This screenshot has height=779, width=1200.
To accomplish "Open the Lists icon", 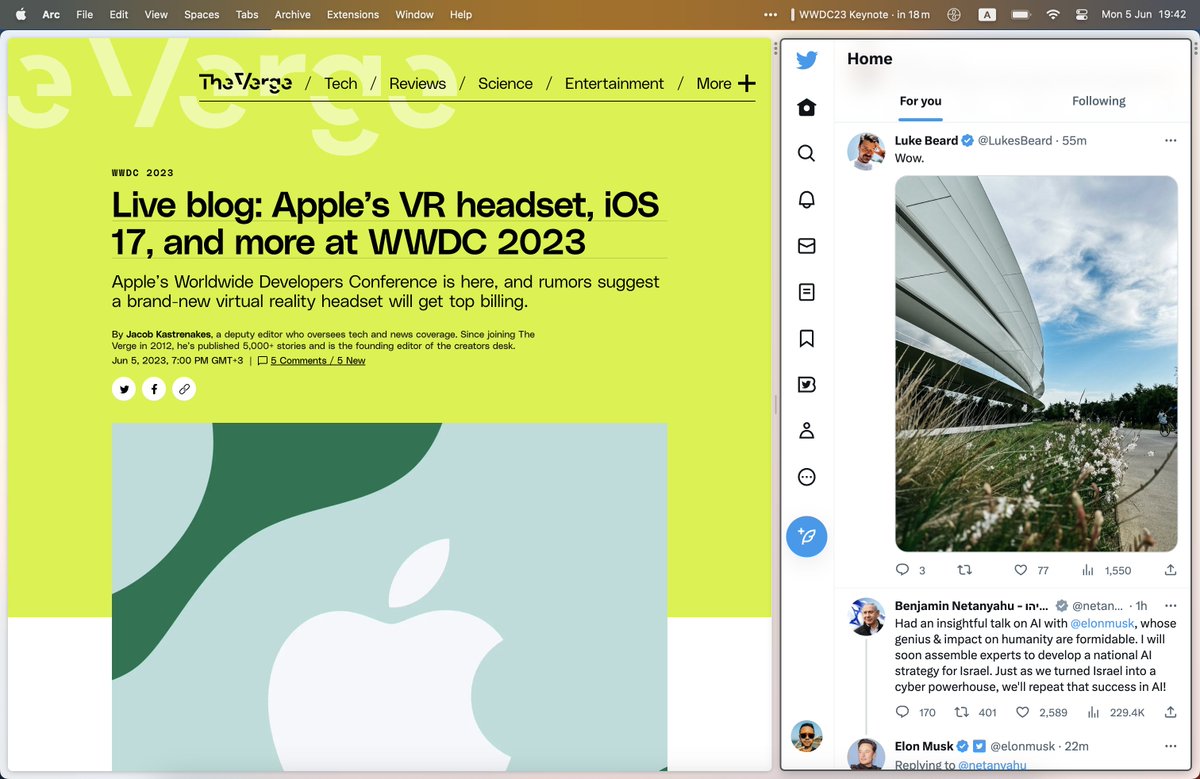I will (806, 291).
